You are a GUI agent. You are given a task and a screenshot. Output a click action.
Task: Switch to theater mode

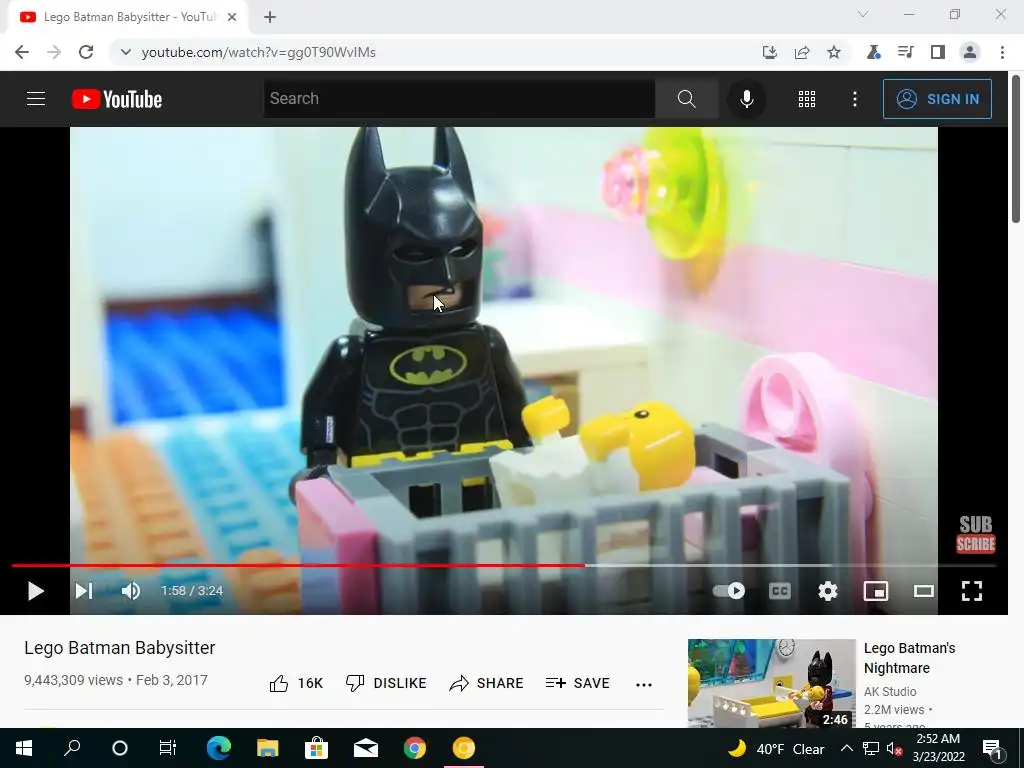point(923,591)
